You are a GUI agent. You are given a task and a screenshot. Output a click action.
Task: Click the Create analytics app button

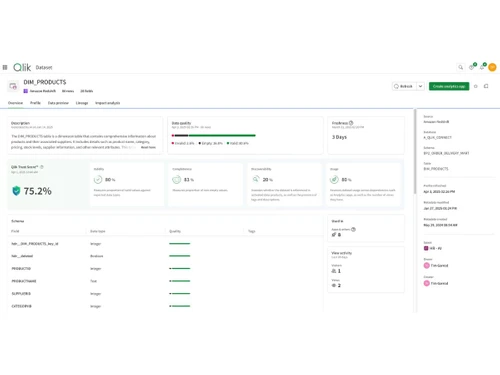[449, 86]
